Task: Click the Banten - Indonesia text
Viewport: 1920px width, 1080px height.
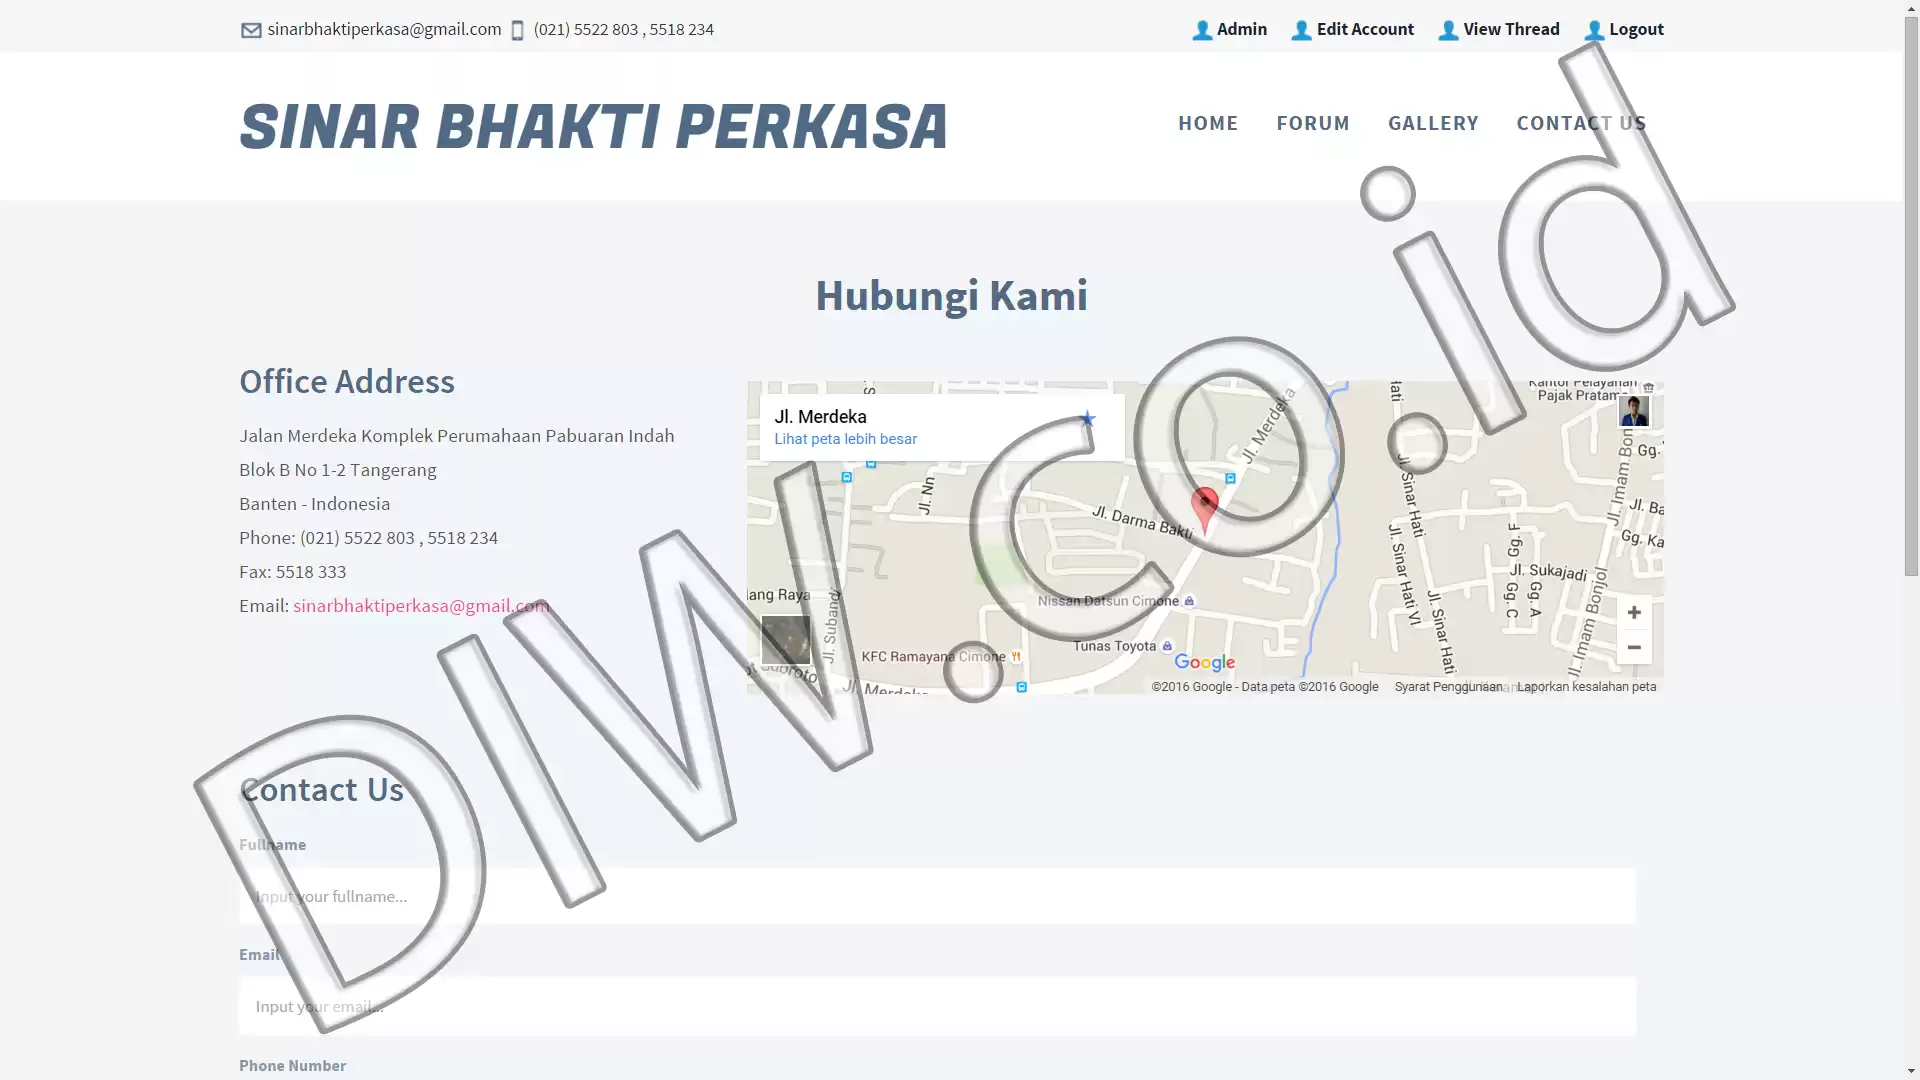Action: (x=314, y=504)
